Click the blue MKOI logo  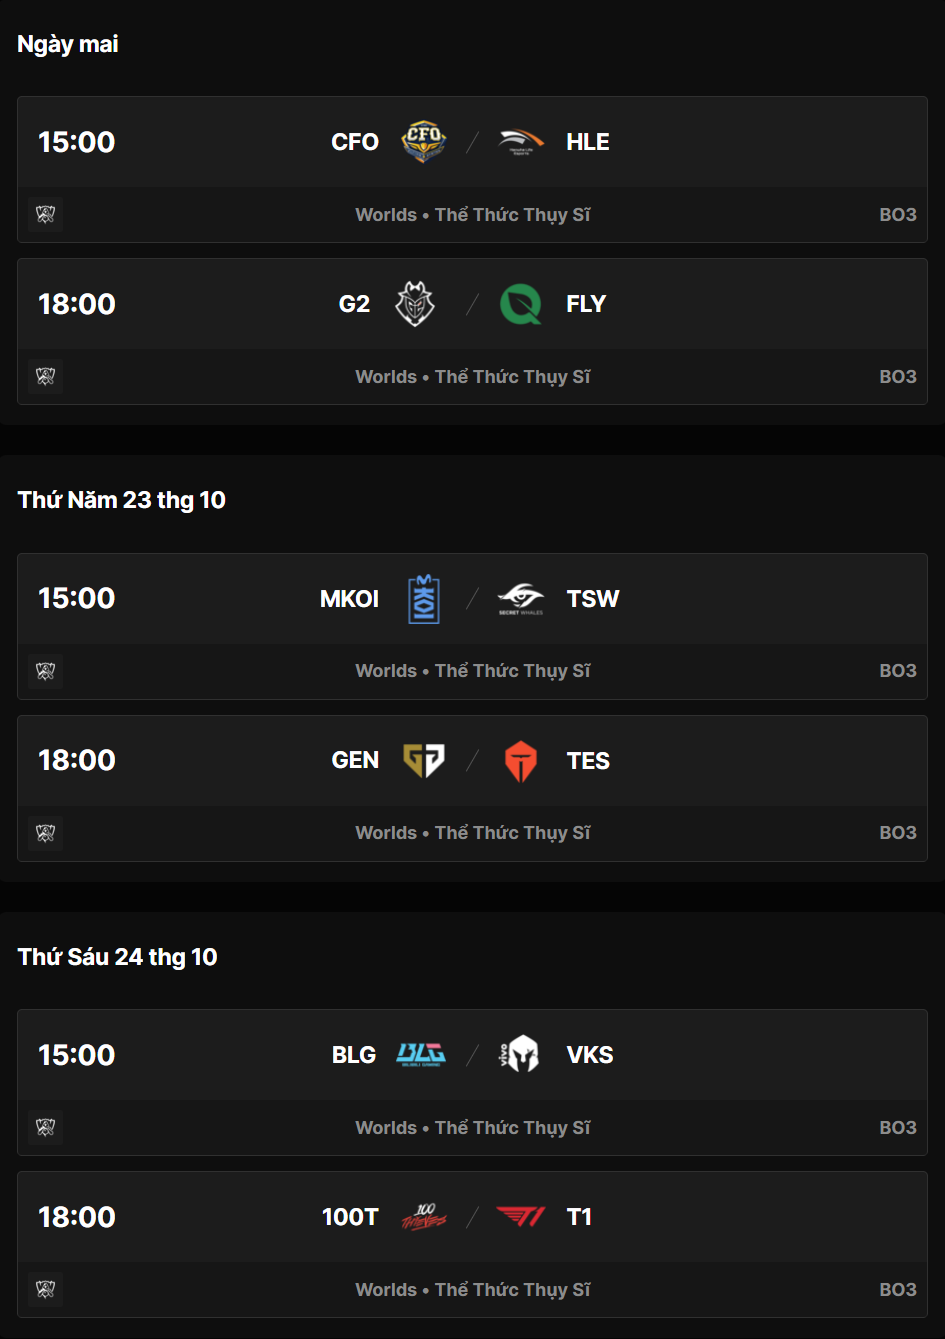click(424, 599)
